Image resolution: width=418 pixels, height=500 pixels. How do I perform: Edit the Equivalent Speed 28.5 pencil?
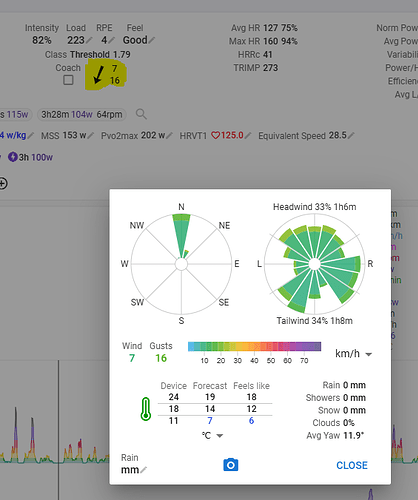point(351,135)
